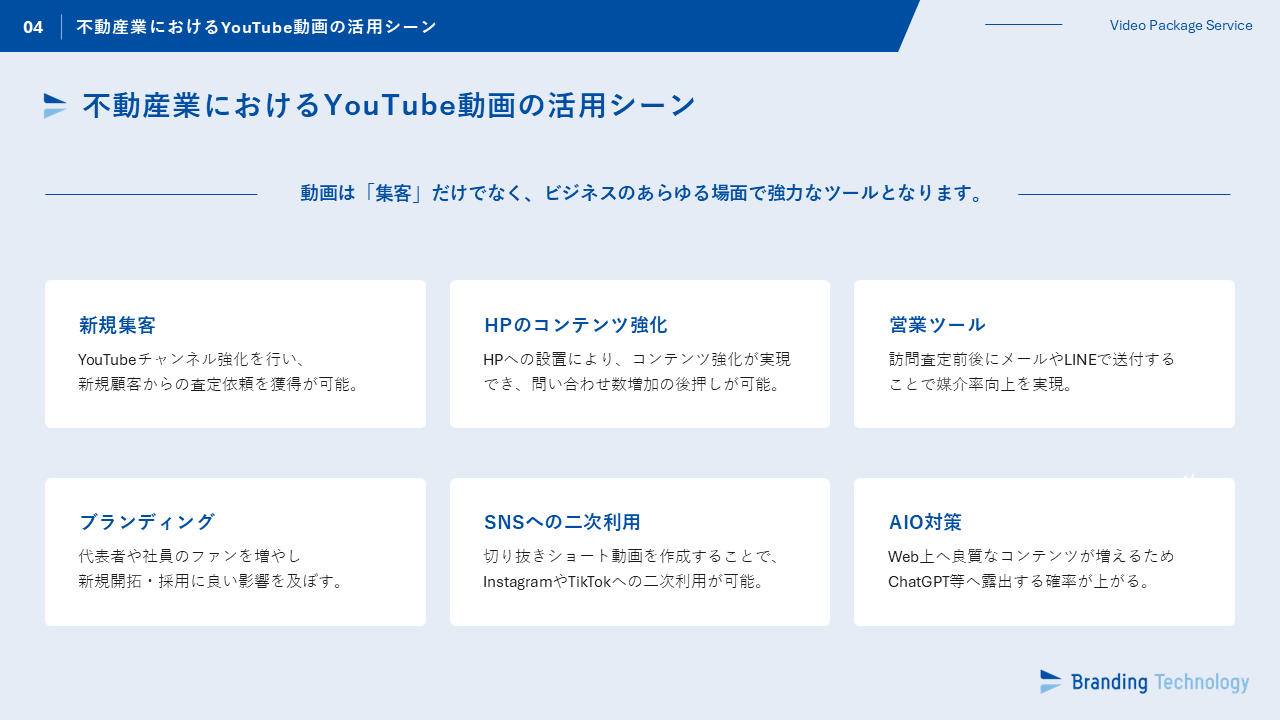This screenshot has height=720, width=1280.
Task: Click the right horizontal divider line beside the tagline
Action: coord(1123,193)
